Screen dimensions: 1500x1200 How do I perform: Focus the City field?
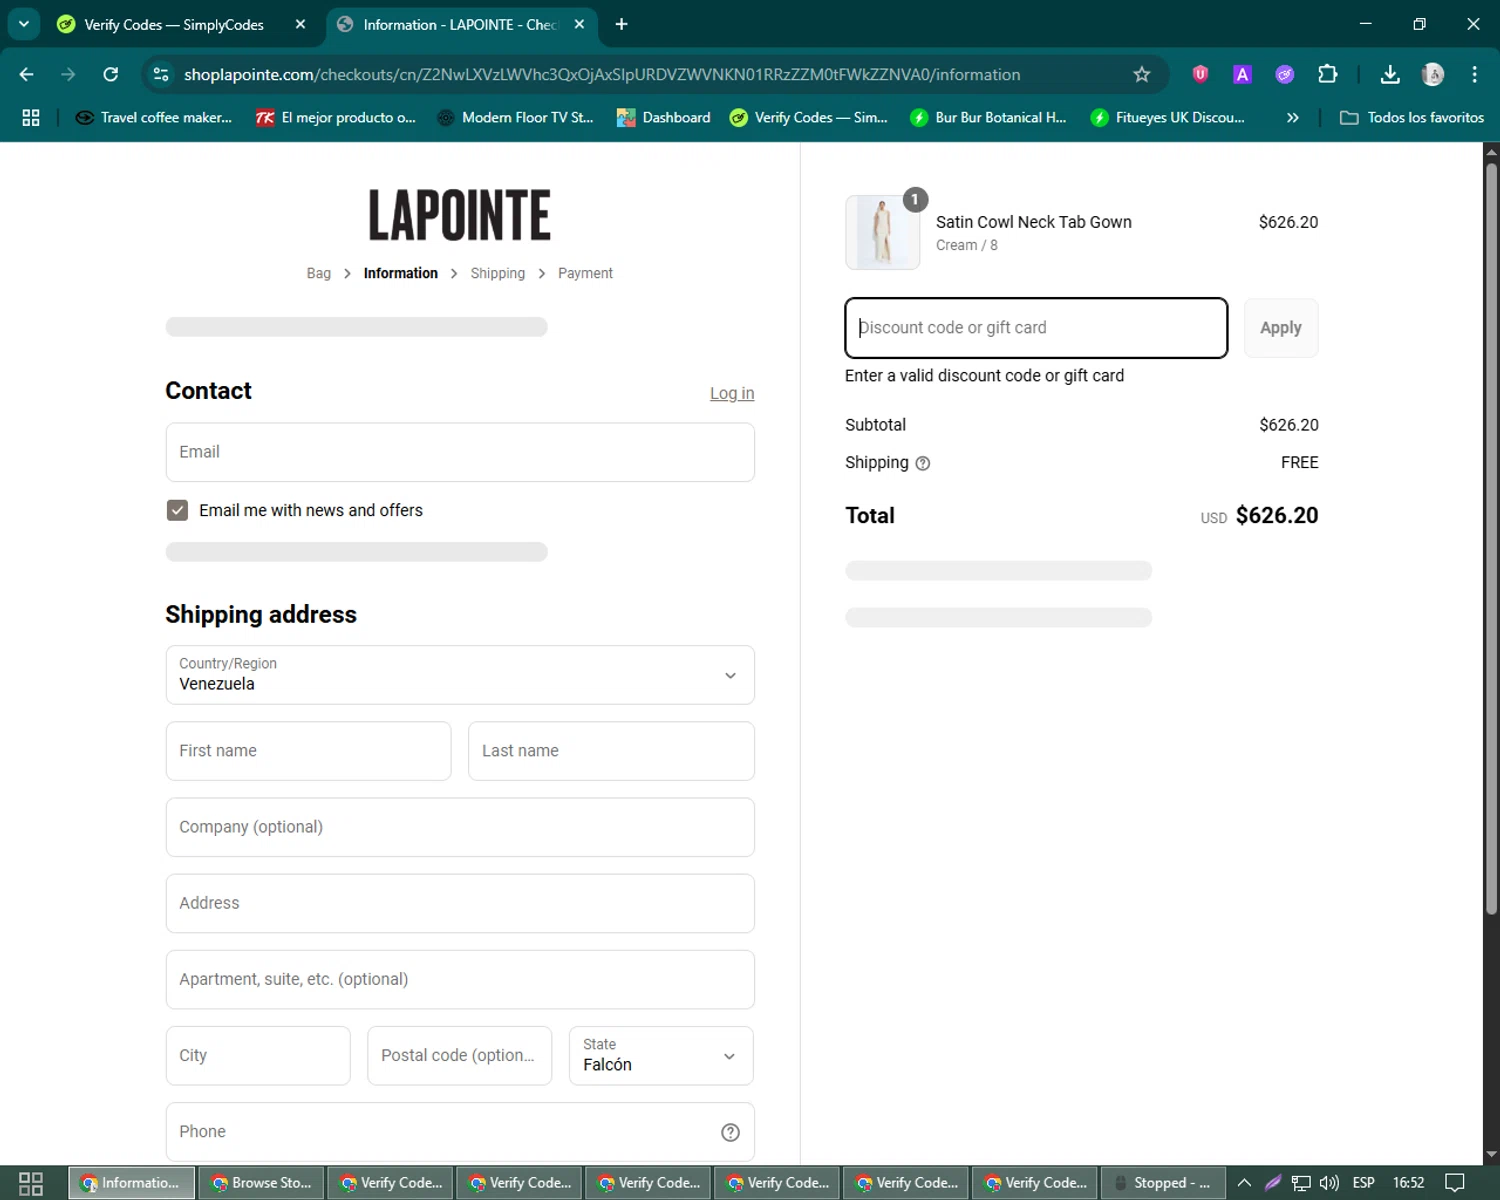pos(258,1055)
